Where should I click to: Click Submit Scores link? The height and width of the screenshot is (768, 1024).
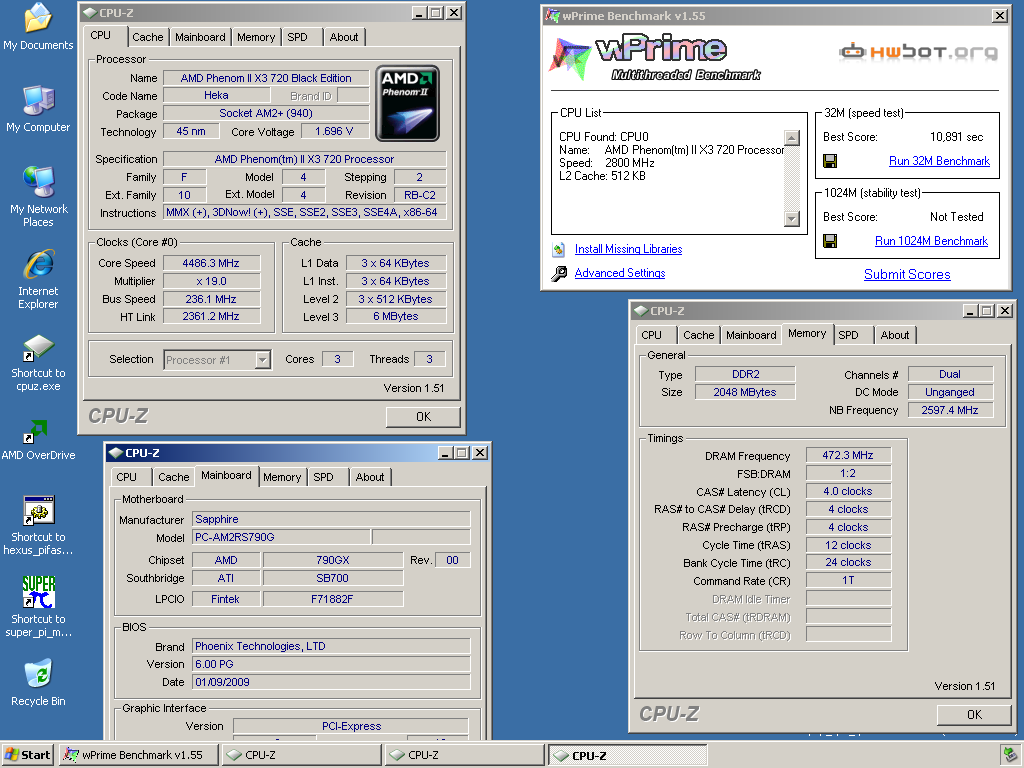click(907, 274)
